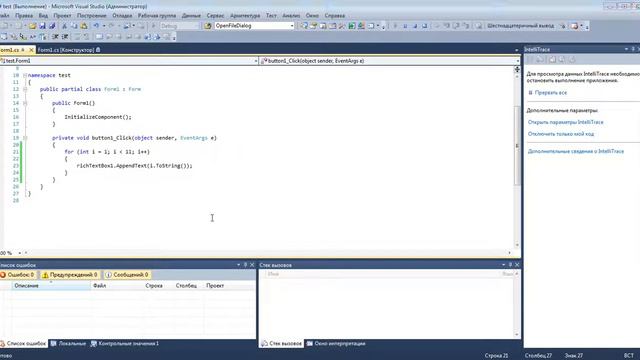Click Отключить только мой код link

pos(561,134)
